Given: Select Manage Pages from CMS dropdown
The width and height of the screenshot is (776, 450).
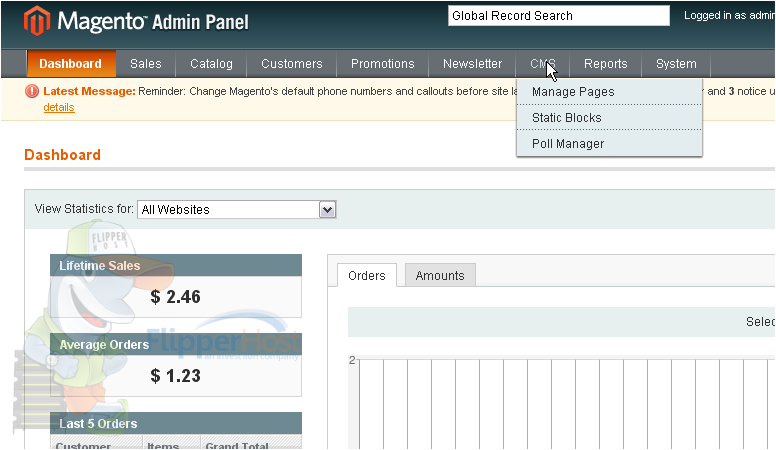Looking at the screenshot, I should pyautogui.click(x=609, y=92).
